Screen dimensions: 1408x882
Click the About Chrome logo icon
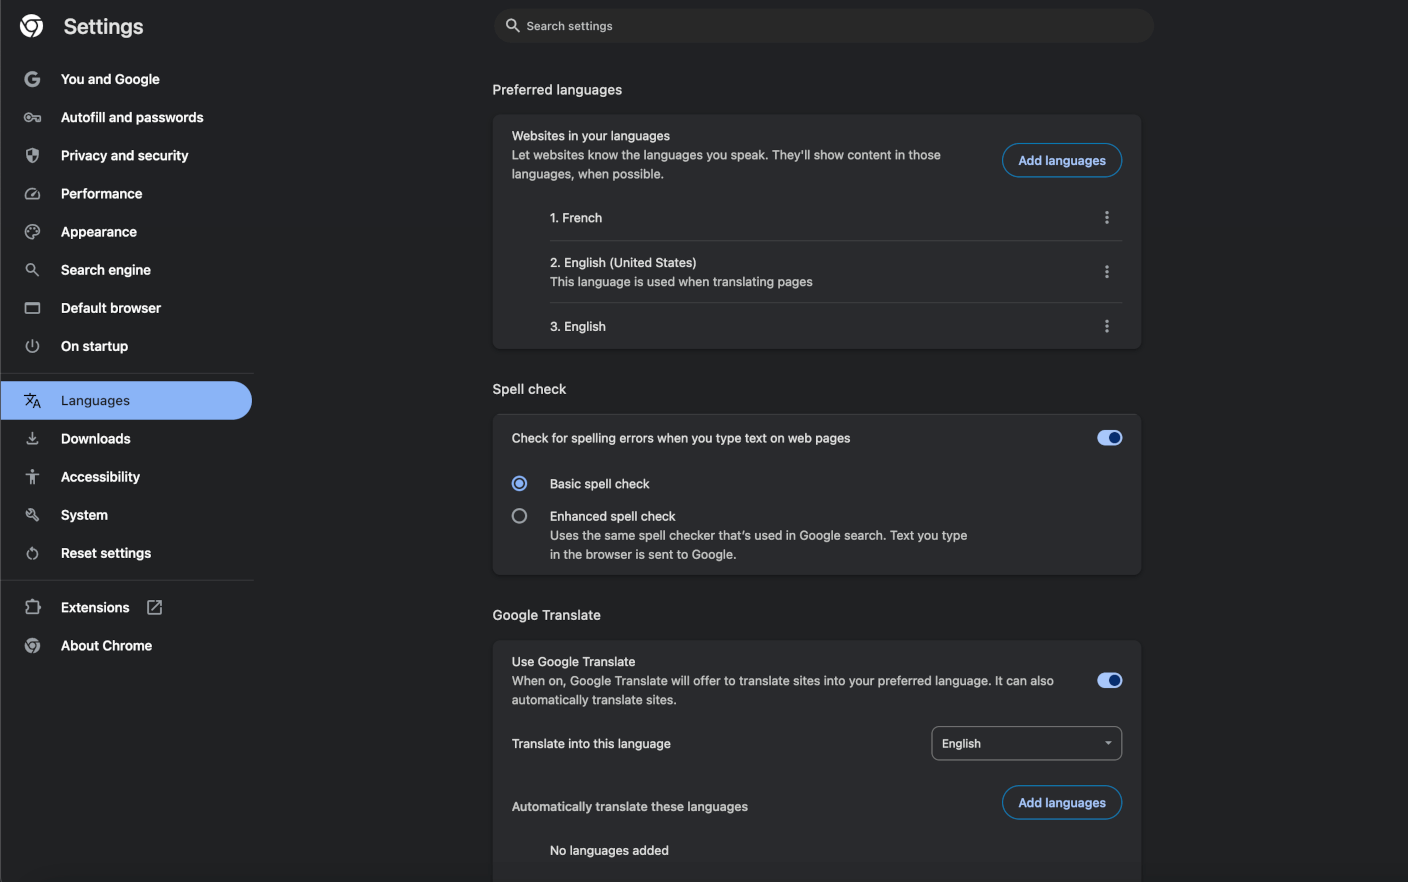32,645
